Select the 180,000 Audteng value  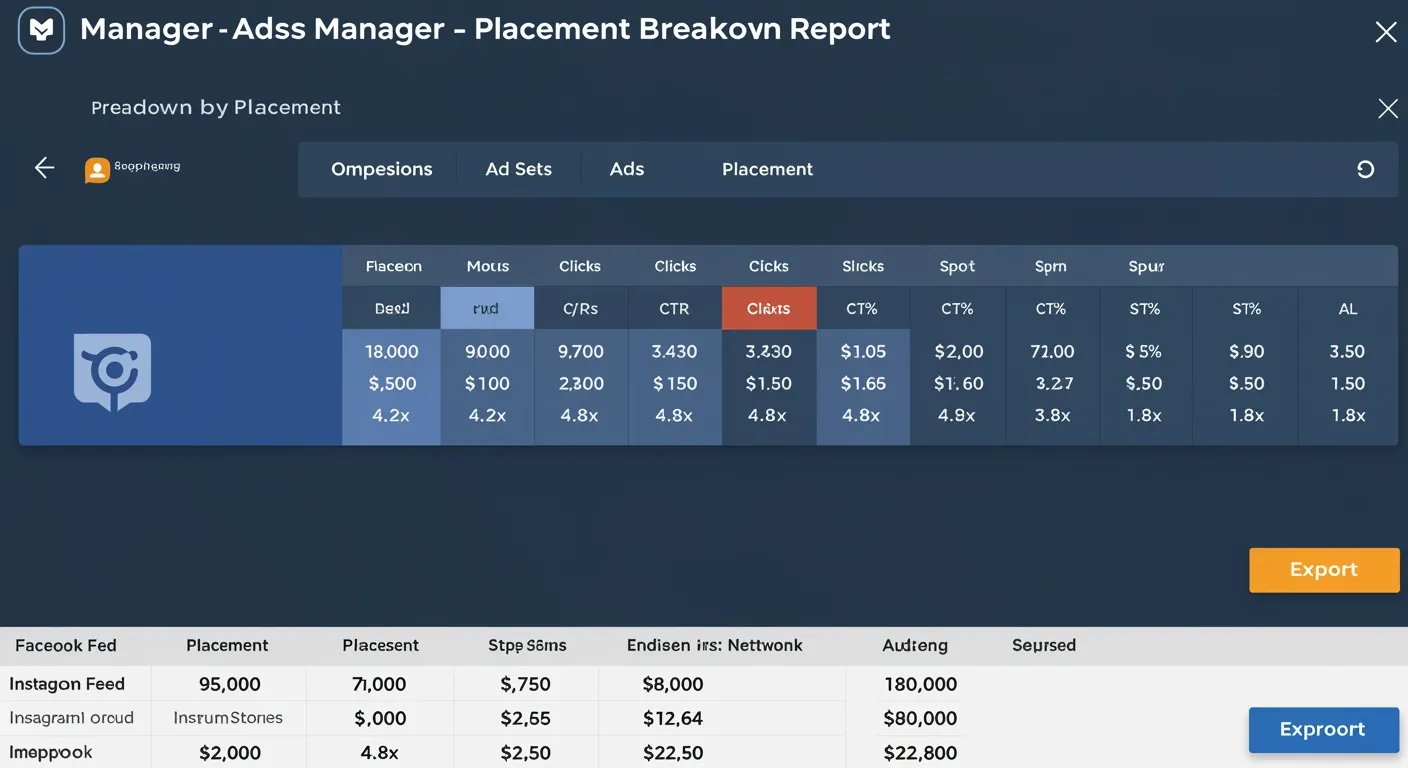(920, 683)
